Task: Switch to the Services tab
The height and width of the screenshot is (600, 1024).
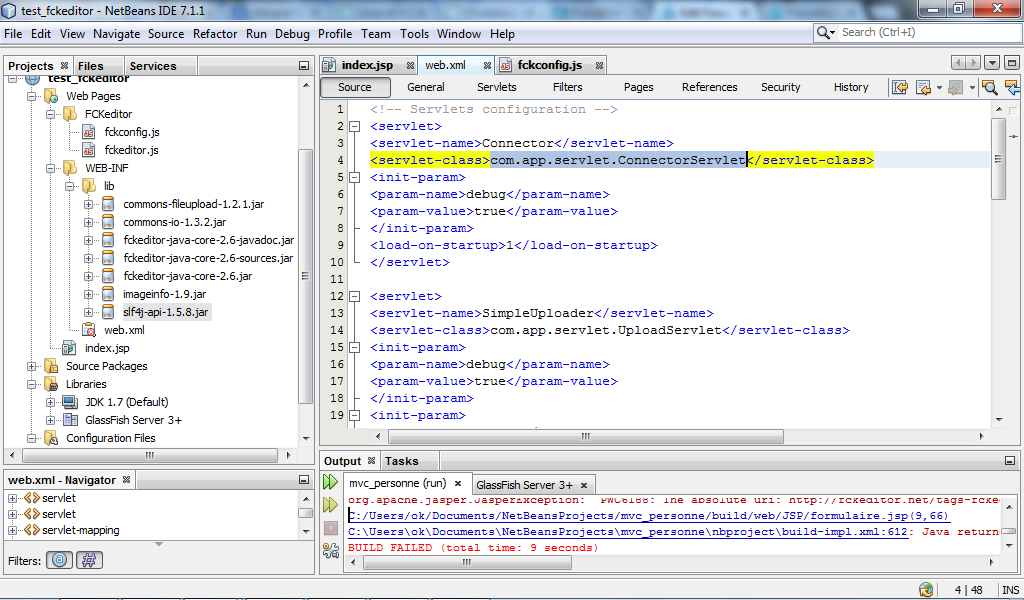Action: click(x=153, y=66)
